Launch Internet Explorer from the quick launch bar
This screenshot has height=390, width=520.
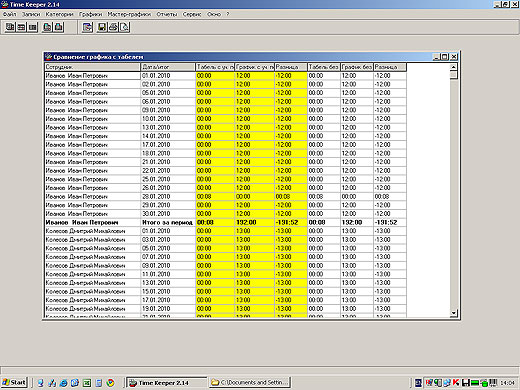(x=64, y=383)
